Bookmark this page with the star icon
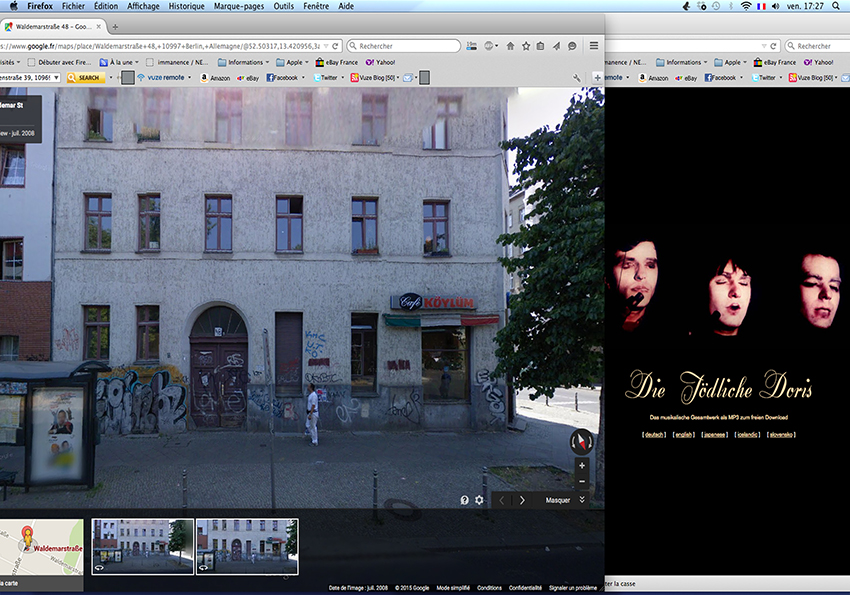The image size is (850, 595). tap(526, 46)
